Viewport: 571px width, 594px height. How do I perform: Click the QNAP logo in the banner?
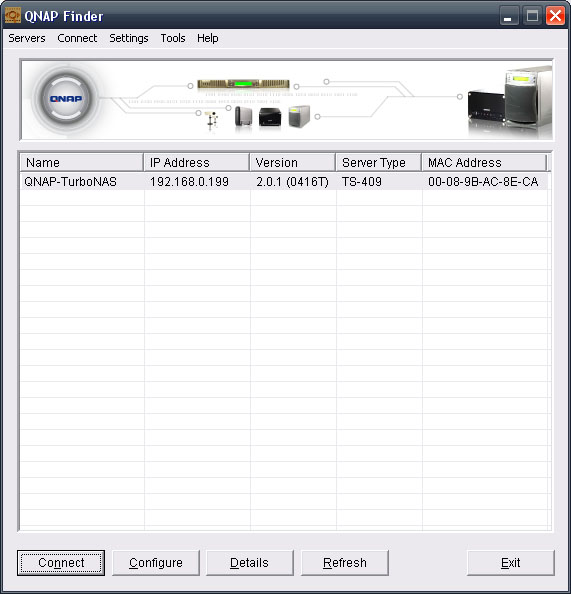point(66,99)
